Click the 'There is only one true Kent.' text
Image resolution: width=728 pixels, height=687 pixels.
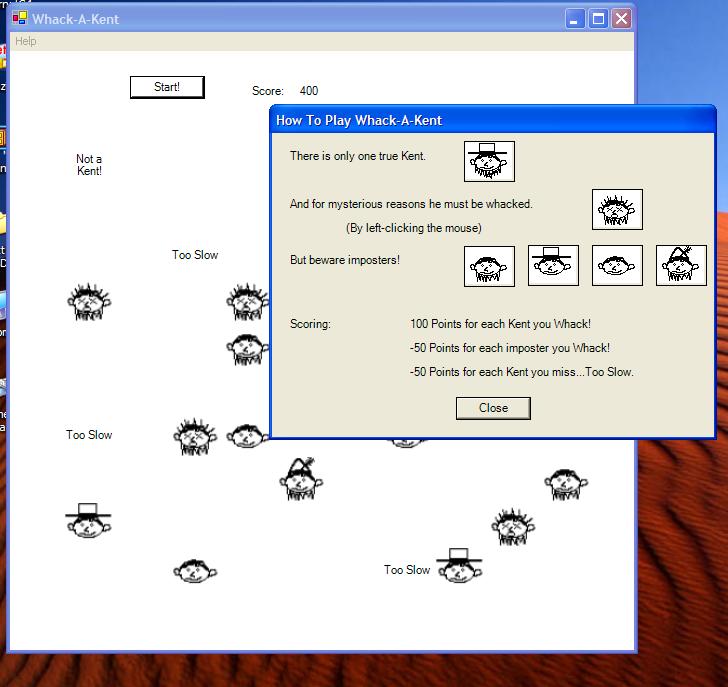click(x=358, y=156)
